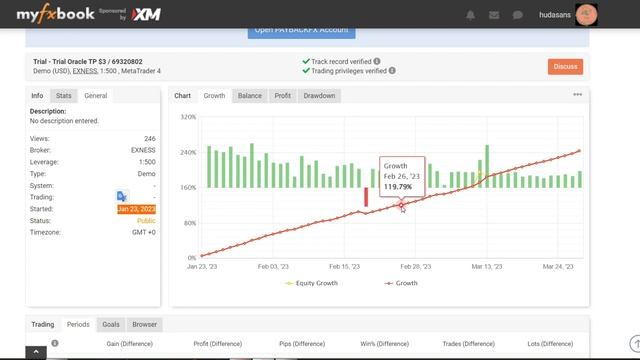
Task: Click the account title Trial Oracle TP S3
Action: 88,62
